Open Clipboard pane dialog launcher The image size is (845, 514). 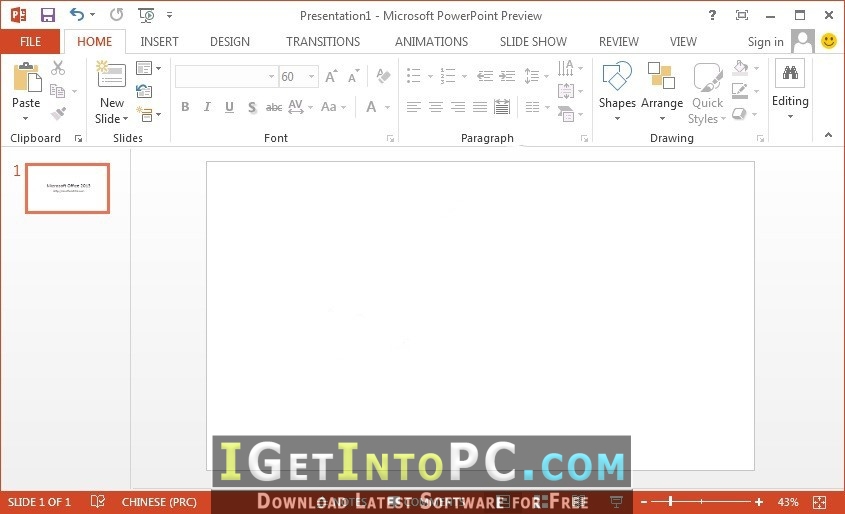79,139
